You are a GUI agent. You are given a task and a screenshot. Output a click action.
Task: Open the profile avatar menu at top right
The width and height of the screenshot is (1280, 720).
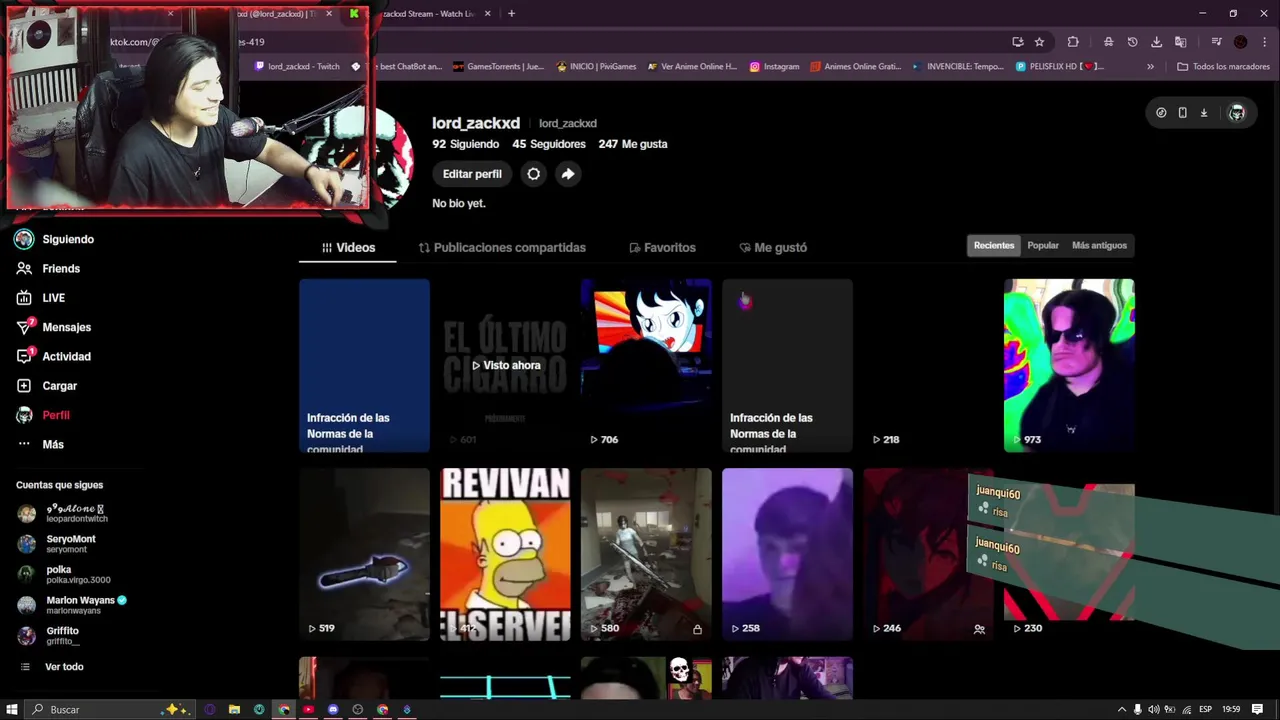[1237, 113]
